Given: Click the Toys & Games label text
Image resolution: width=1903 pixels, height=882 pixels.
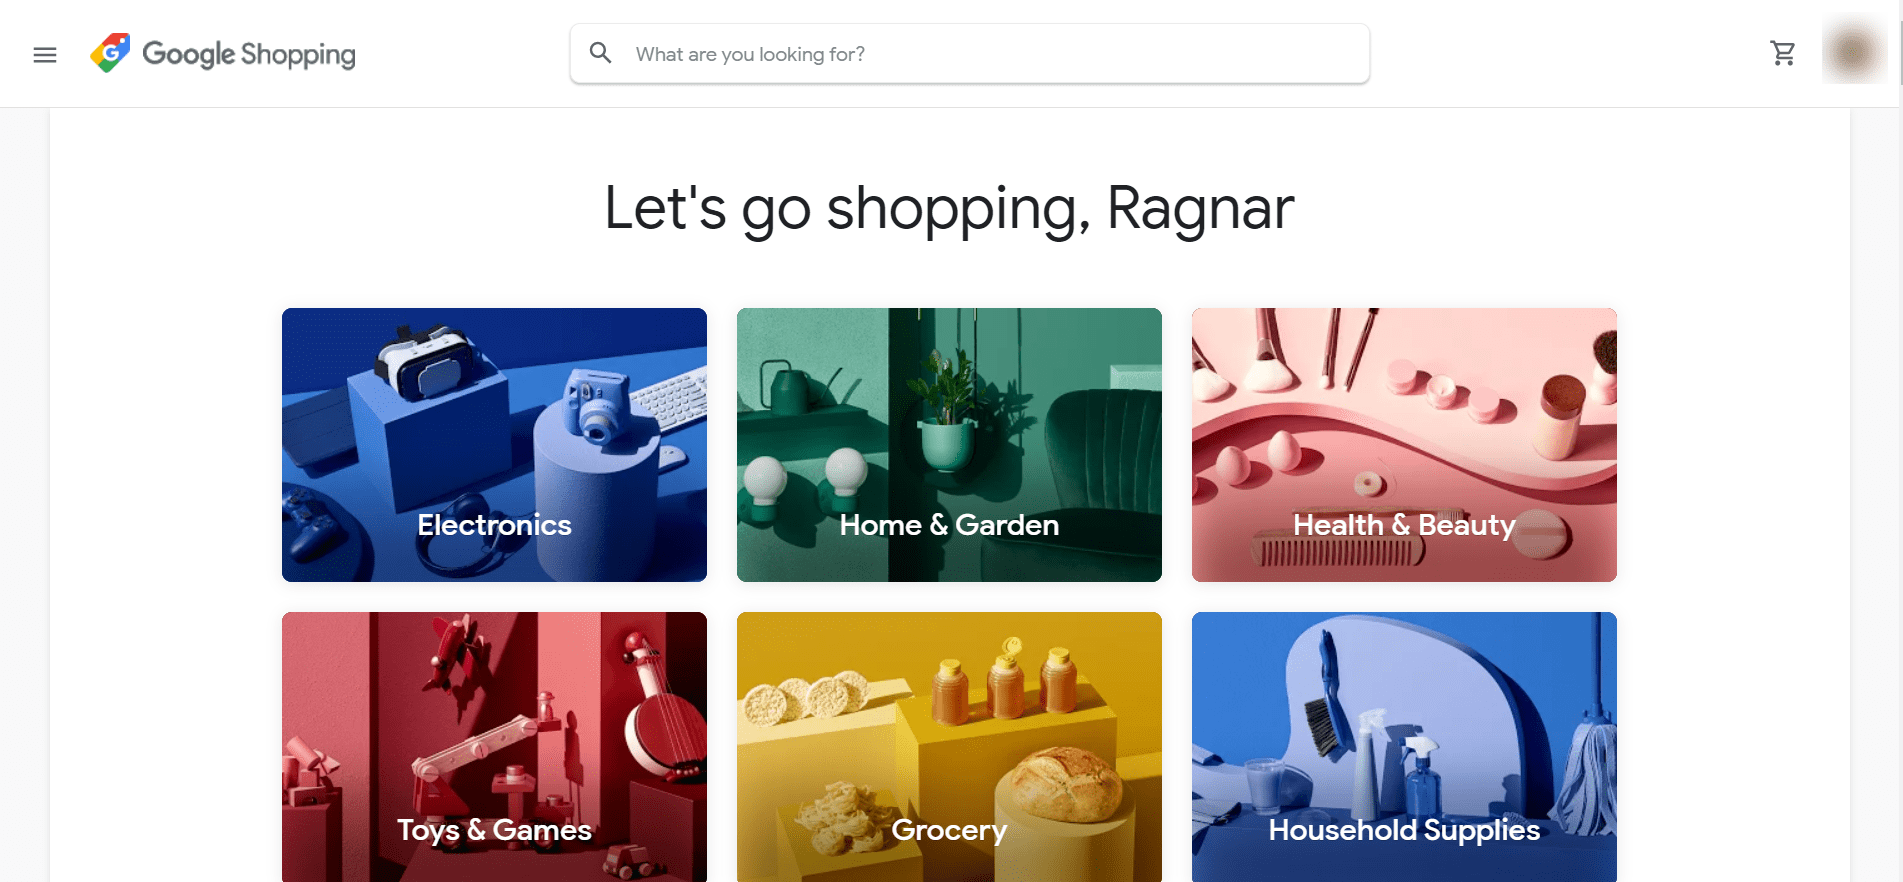Looking at the screenshot, I should (x=494, y=831).
